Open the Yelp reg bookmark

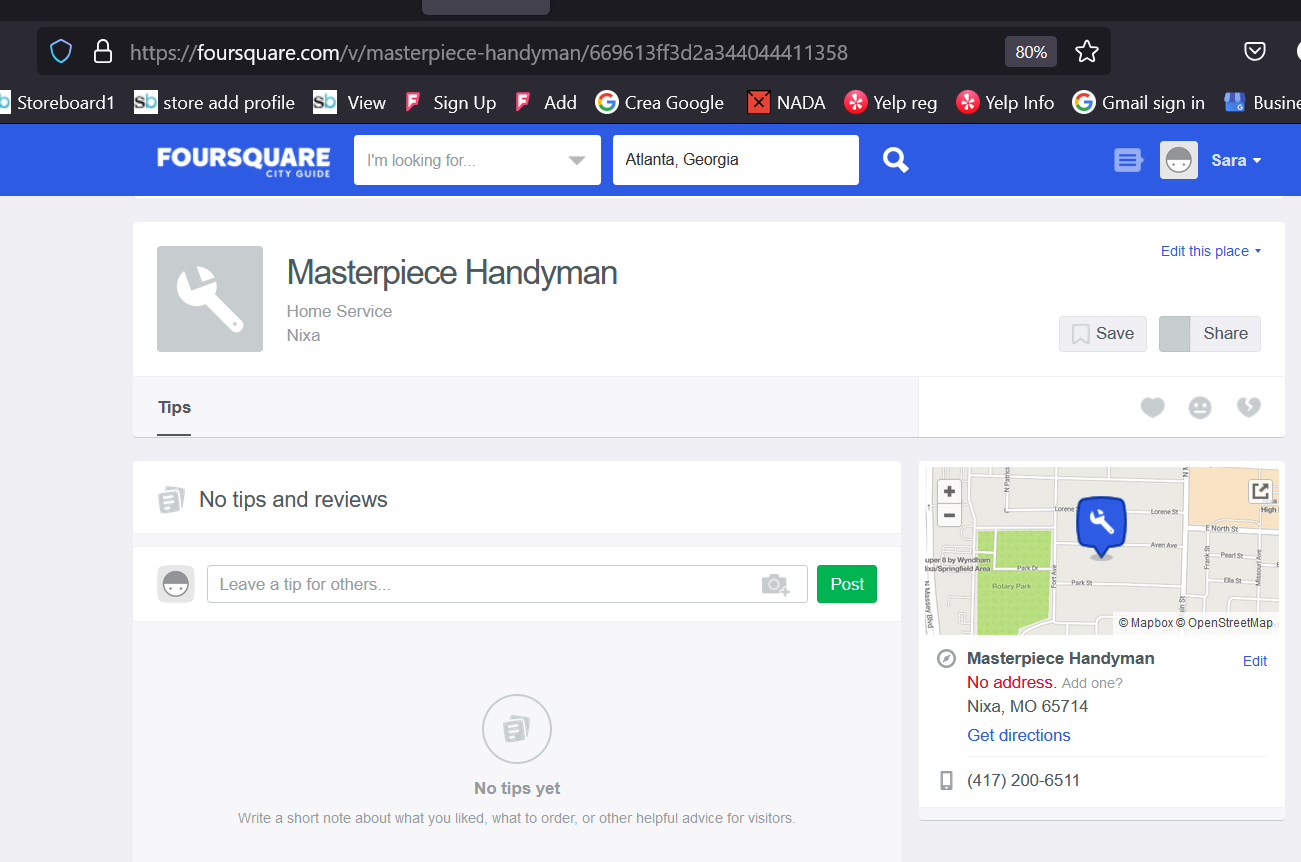pyautogui.click(x=891, y=102)
